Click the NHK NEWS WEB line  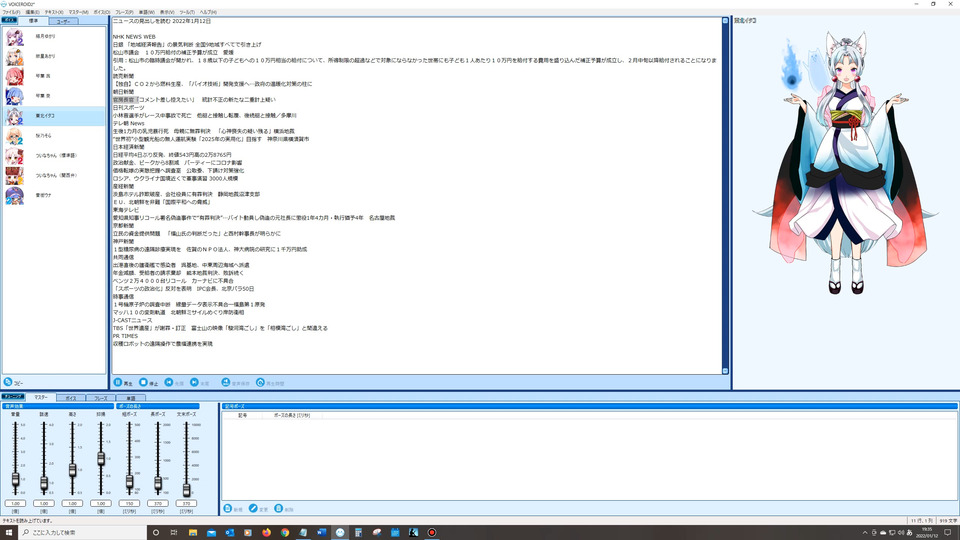coord(134,37)
